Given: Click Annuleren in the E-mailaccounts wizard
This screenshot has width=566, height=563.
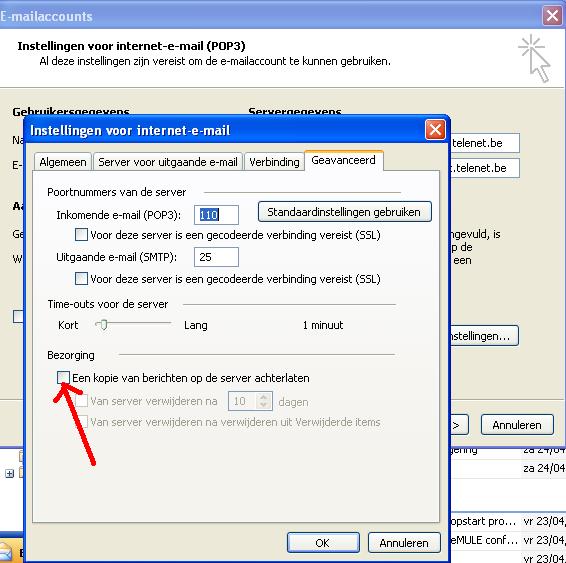Looking at the screenshot, I should (x=517, y=425).
